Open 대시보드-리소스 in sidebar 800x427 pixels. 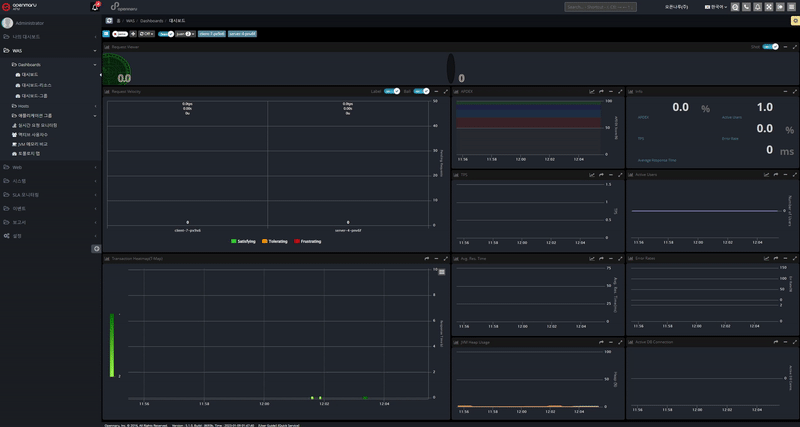(37, 85)
